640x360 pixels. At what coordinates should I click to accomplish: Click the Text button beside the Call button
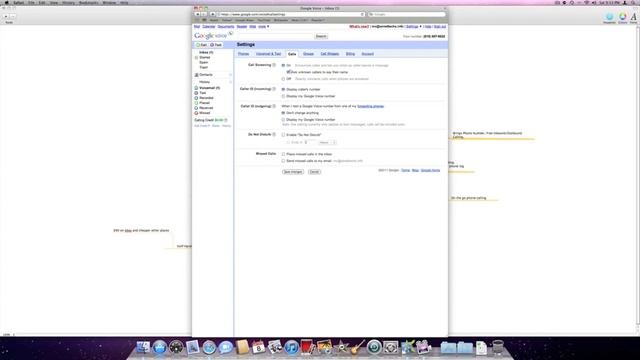point(216,45)
